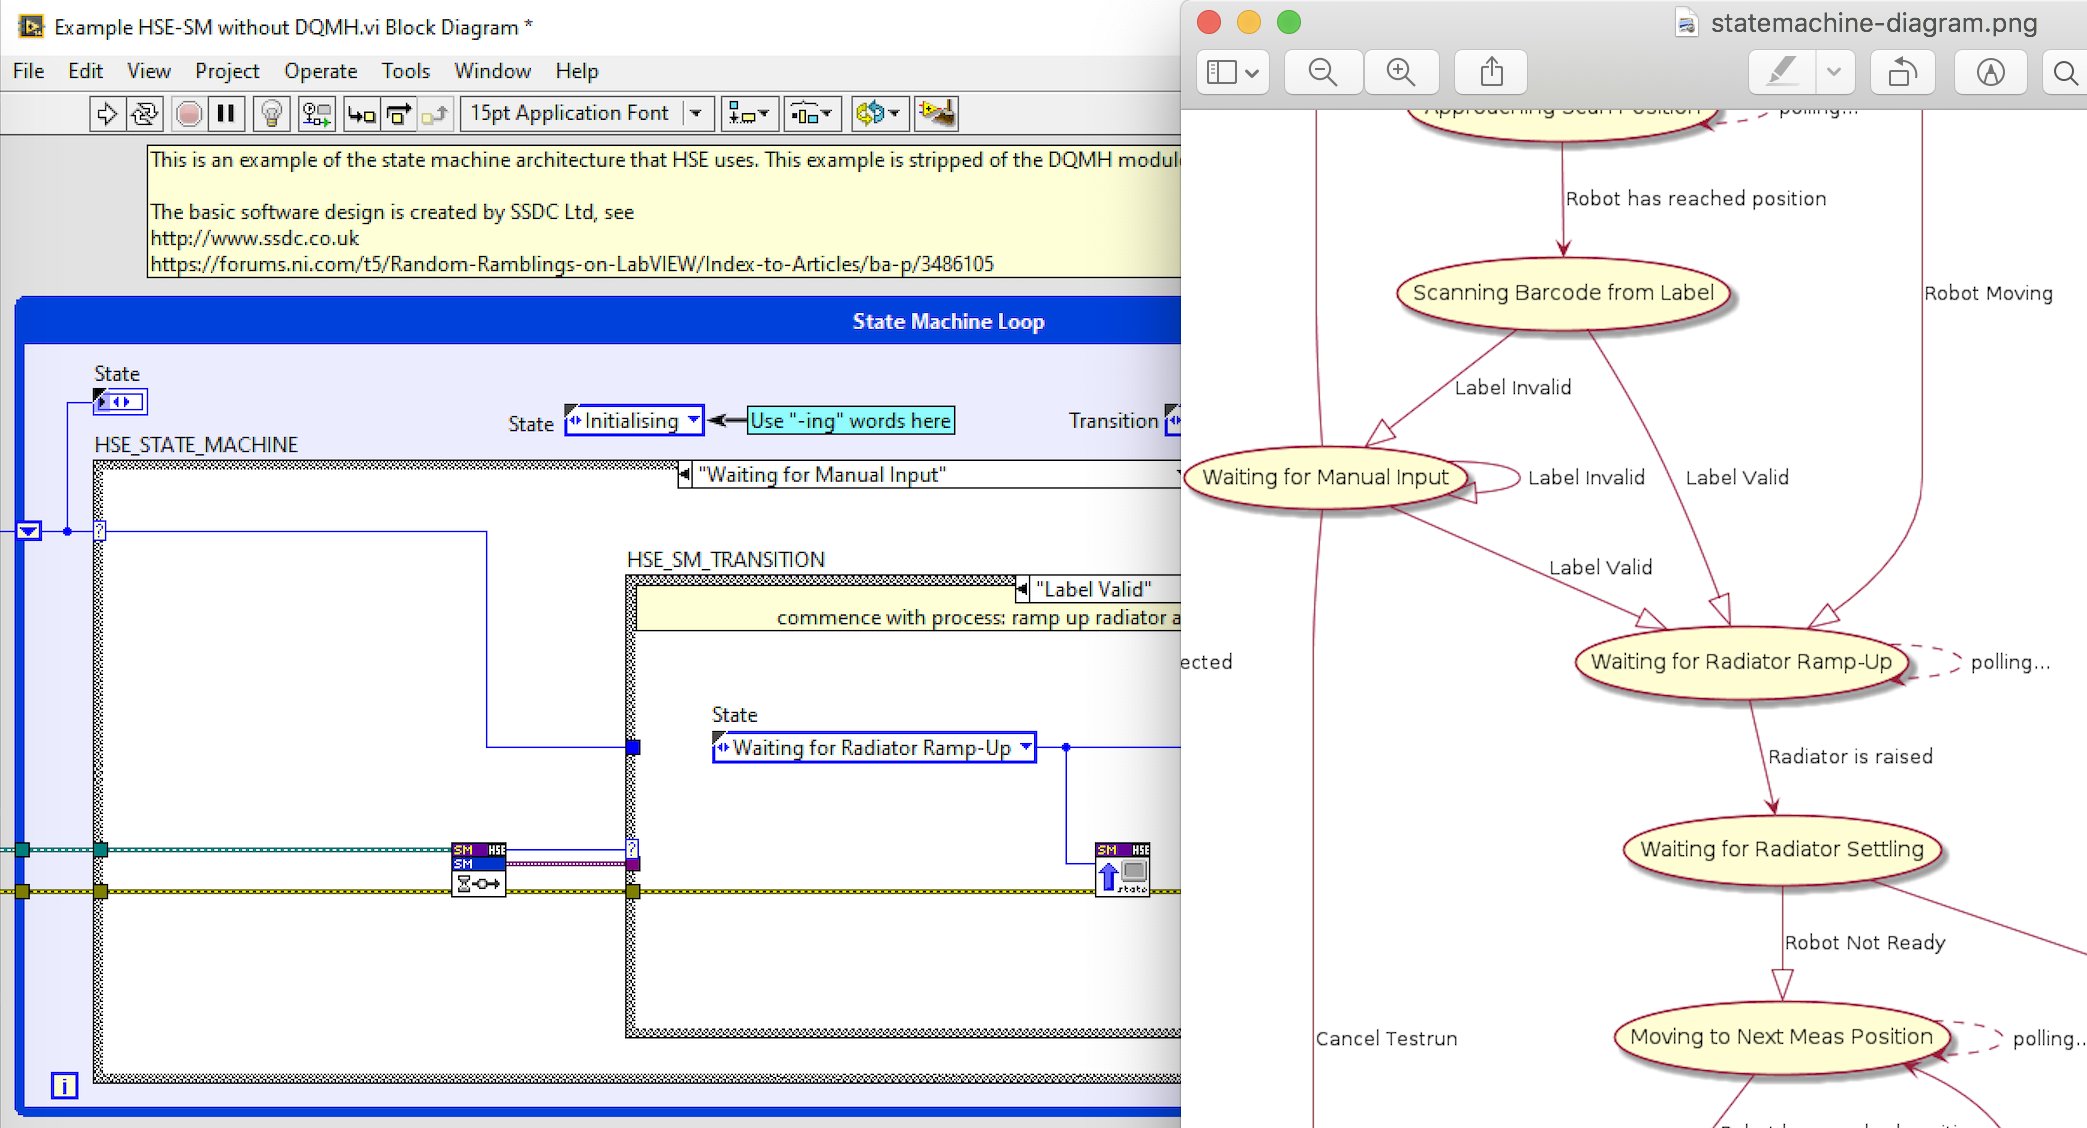Click Run Continuously button
The image size is (2087, 1128).
[x=144, y=114]
